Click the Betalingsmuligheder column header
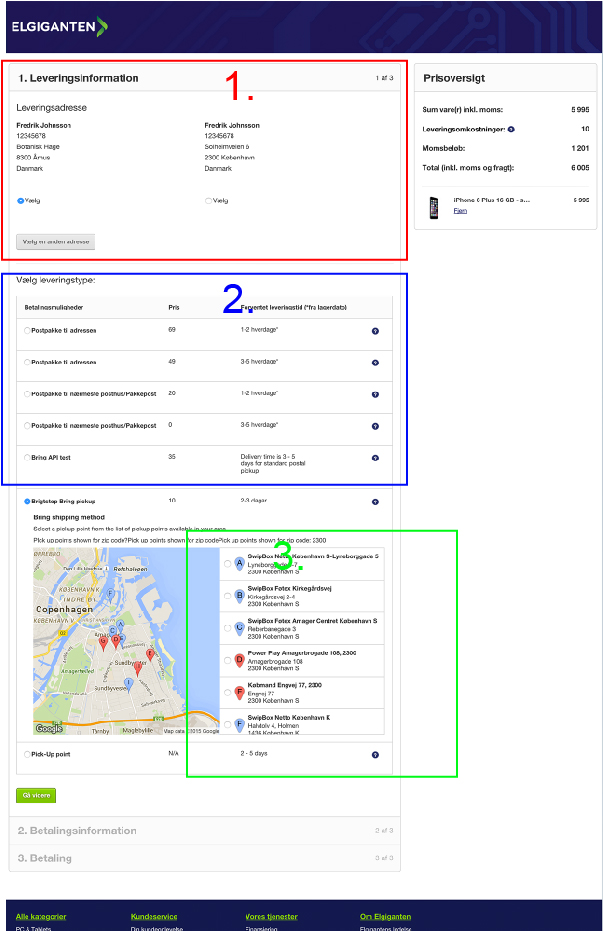603x931 pixels. (54, 308)
